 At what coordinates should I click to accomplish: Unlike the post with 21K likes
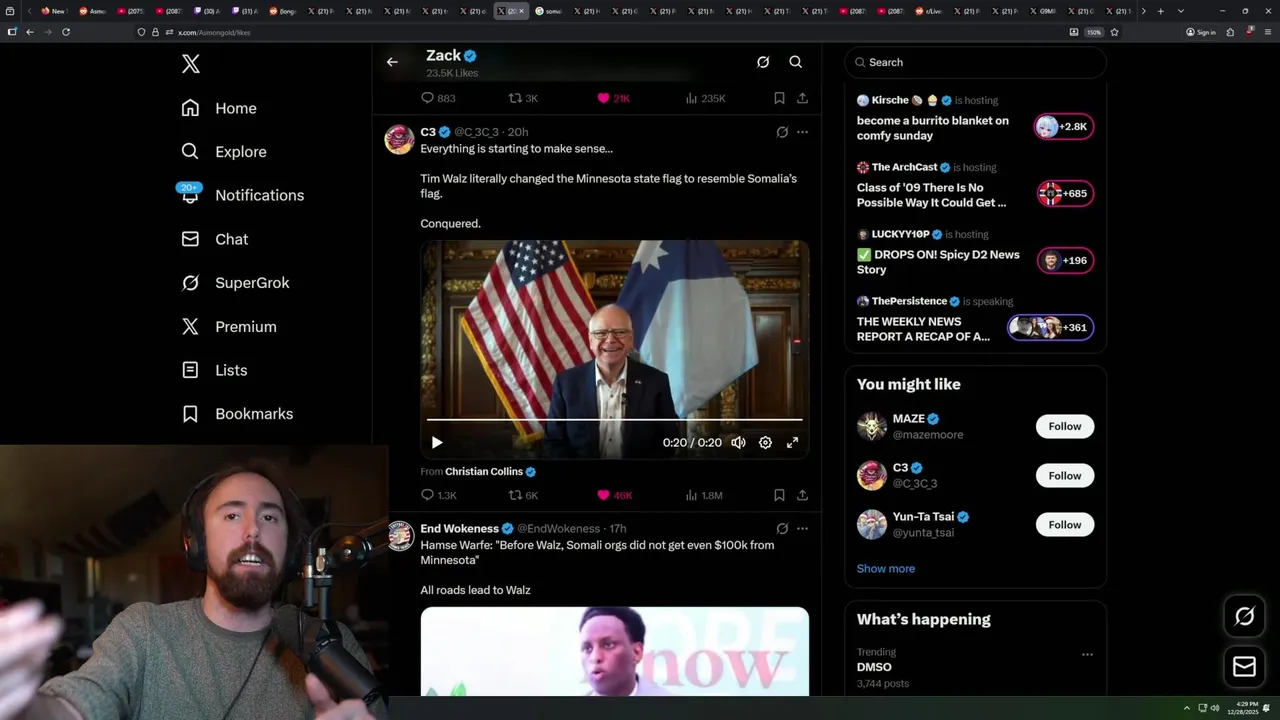(613, 98)
